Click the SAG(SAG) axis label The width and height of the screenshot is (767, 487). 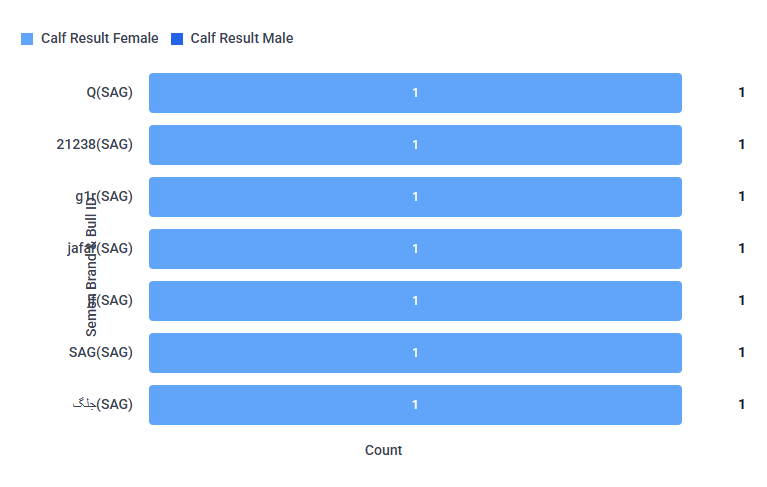pyautogui.click(x=101, y=352)
